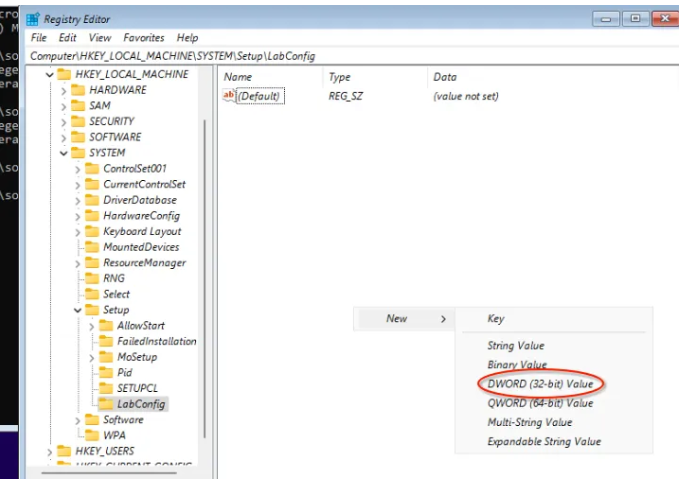Click the WPA folder icon
689x481 pixels.
pyautogui.click(x=94, y=435)
